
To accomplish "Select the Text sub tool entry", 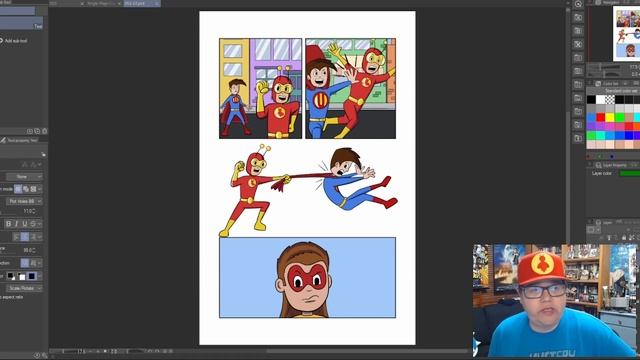I will 21,23.
